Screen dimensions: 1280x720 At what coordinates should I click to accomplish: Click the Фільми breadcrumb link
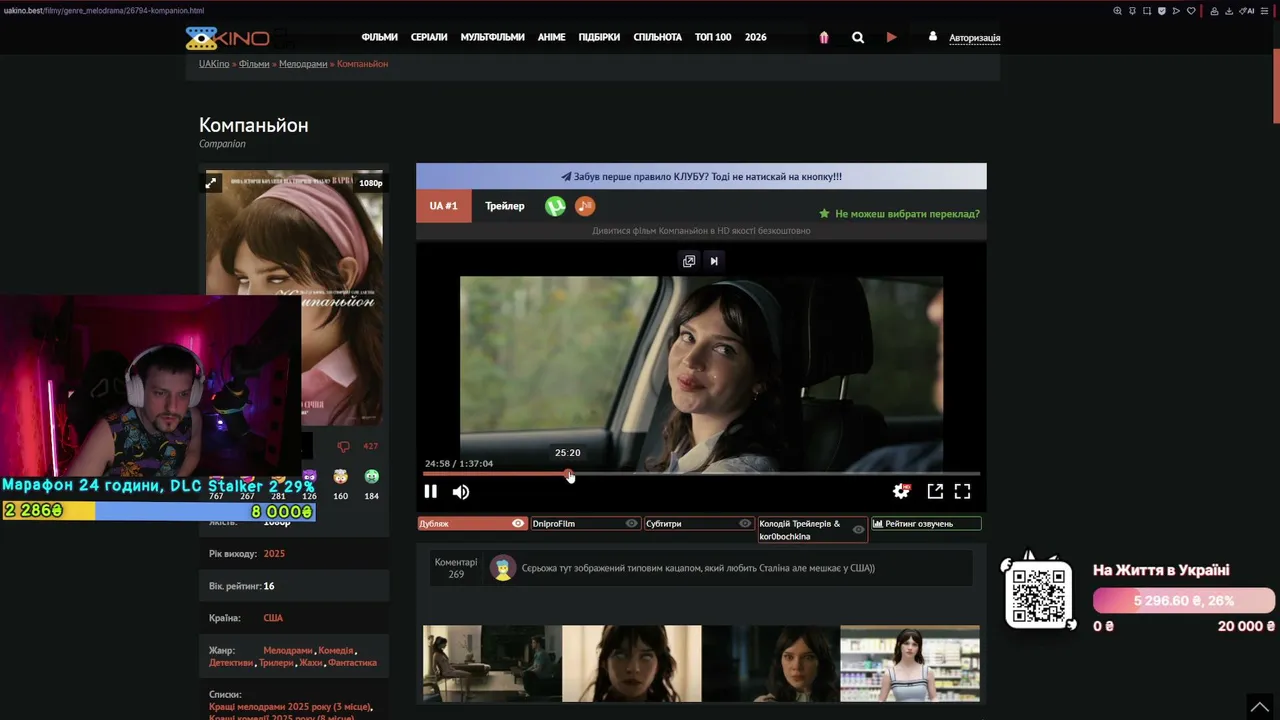coord(254,64)
